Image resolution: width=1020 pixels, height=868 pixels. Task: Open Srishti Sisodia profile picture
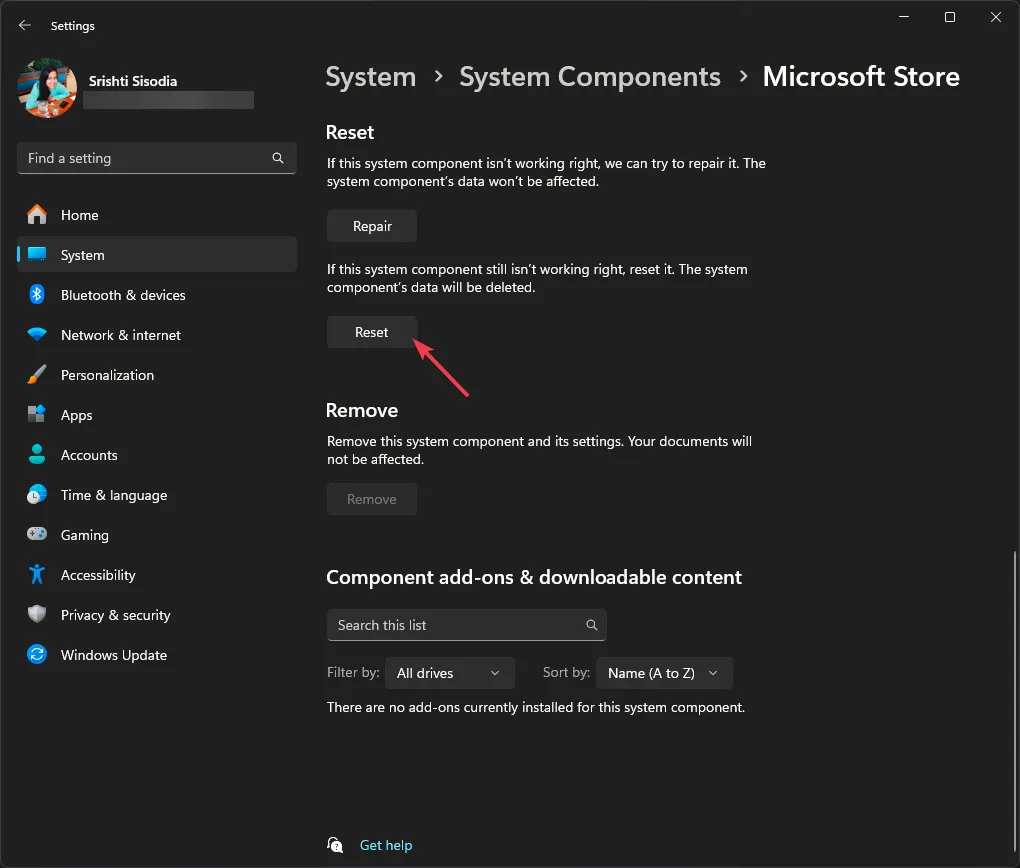click(47, 88)
